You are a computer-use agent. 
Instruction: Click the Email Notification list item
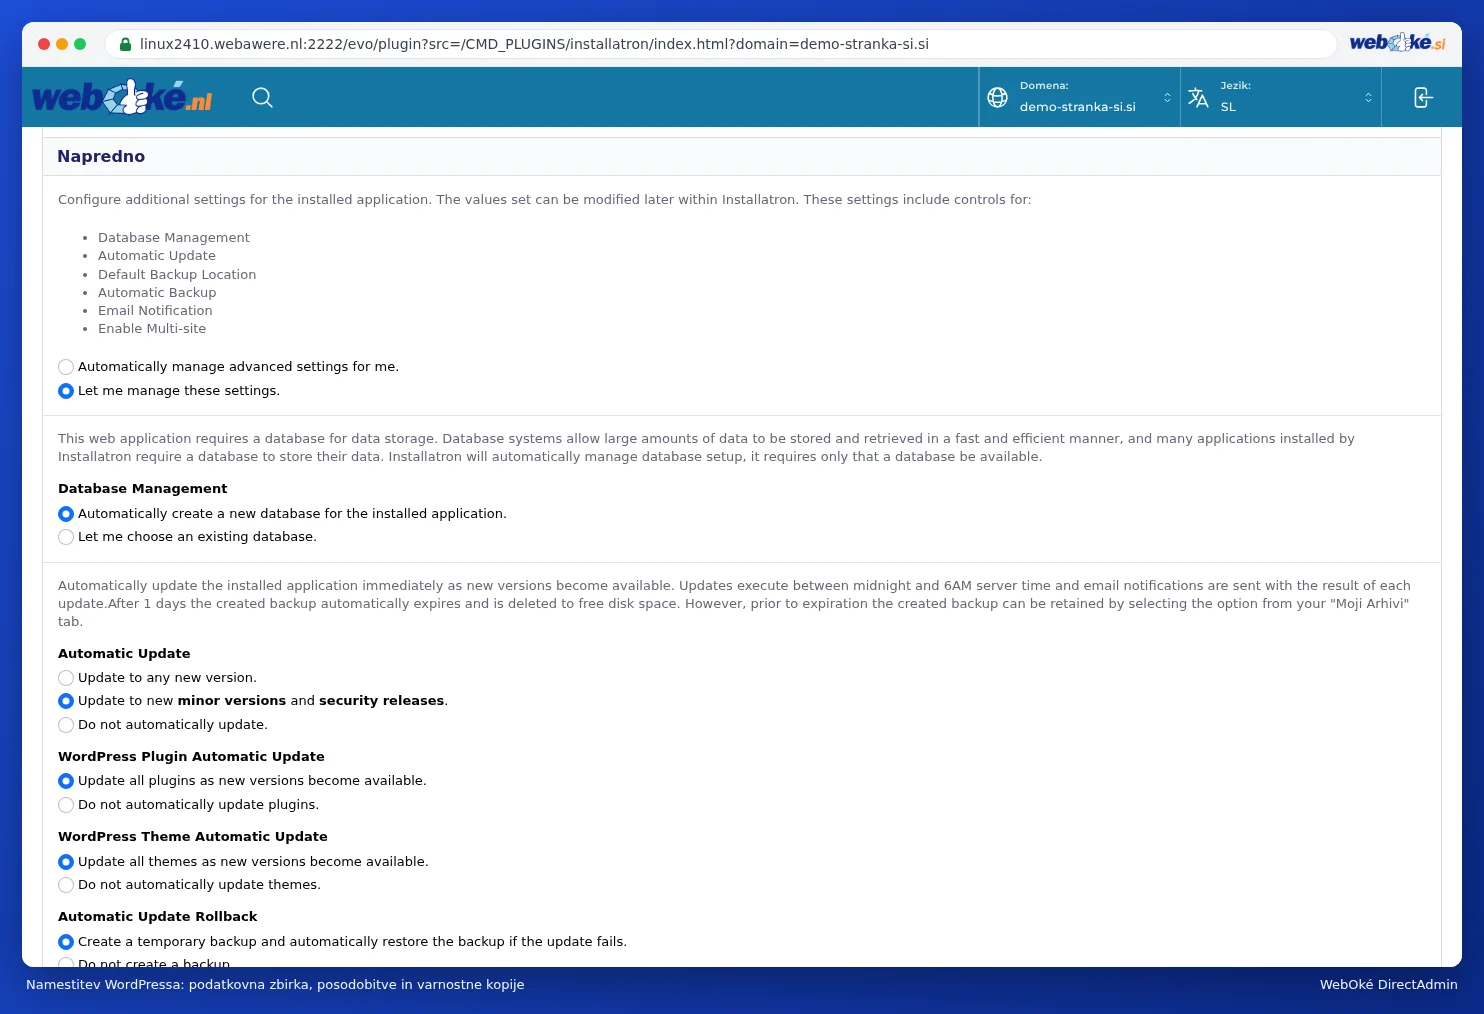point(155,311)
